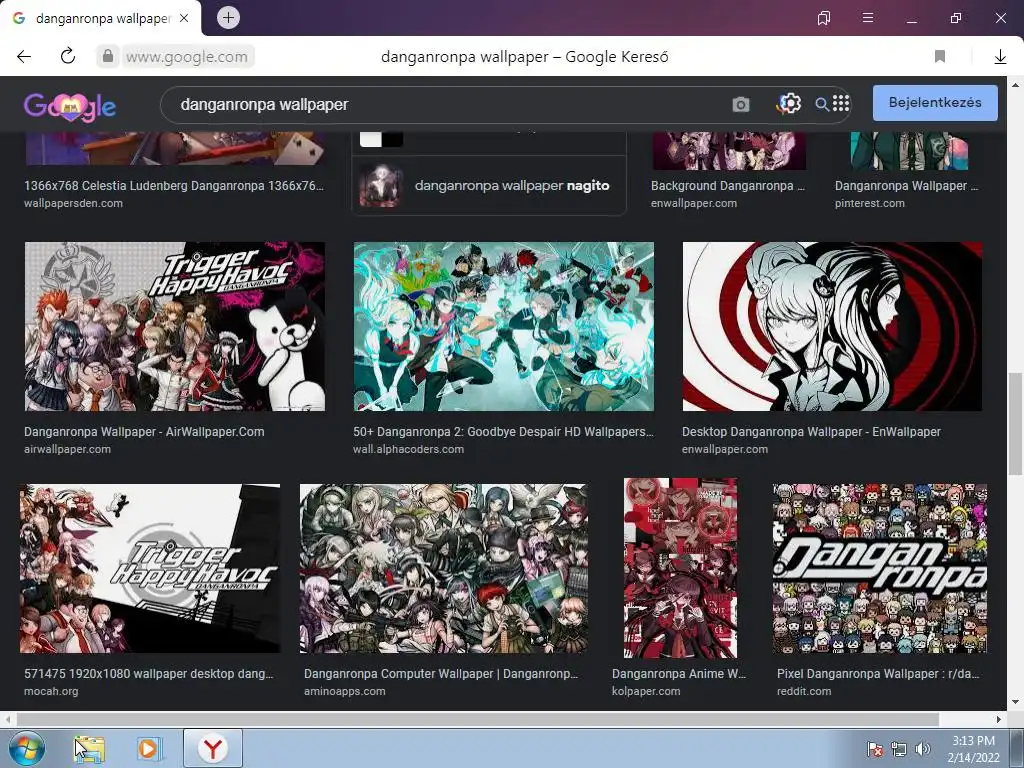The height and width of the screenshot is (768, 1024).
Task: Switch to Yandex Browser taskbar button
Action: (213, 748)
